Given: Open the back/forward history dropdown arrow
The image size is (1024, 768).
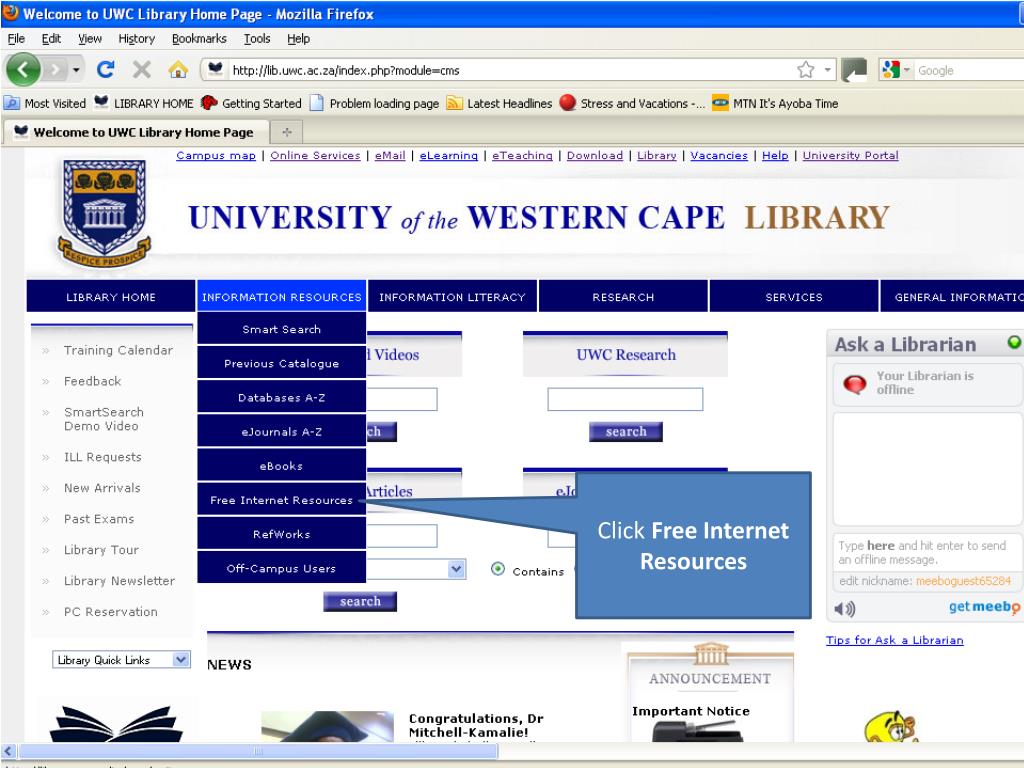Looking at the screenshot, I should (x=76, y=69).
